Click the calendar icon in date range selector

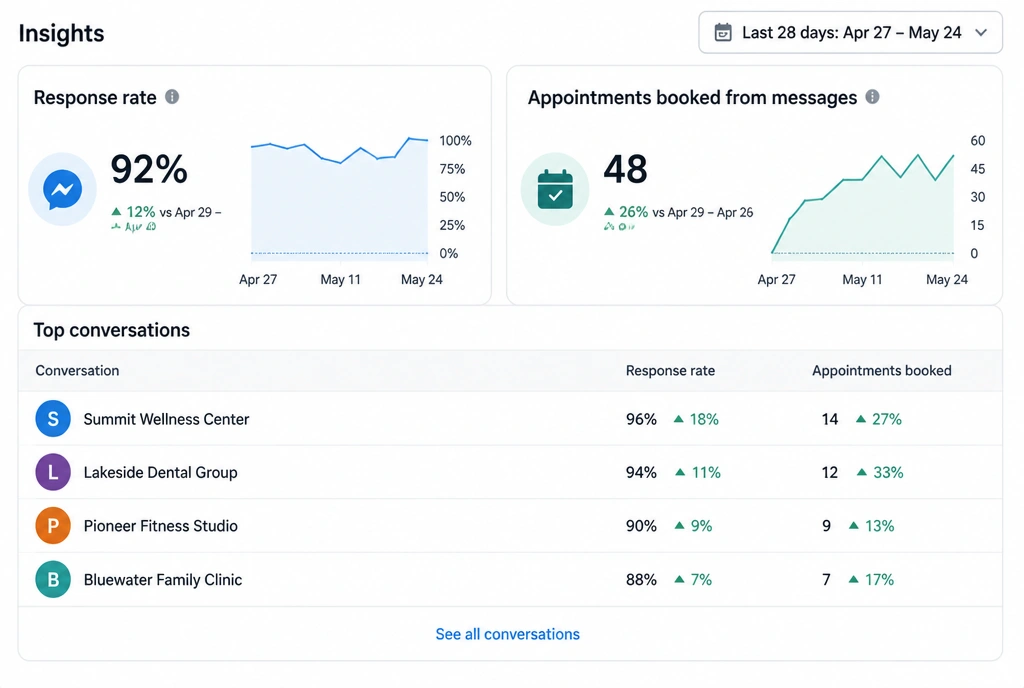coord(723,33)
